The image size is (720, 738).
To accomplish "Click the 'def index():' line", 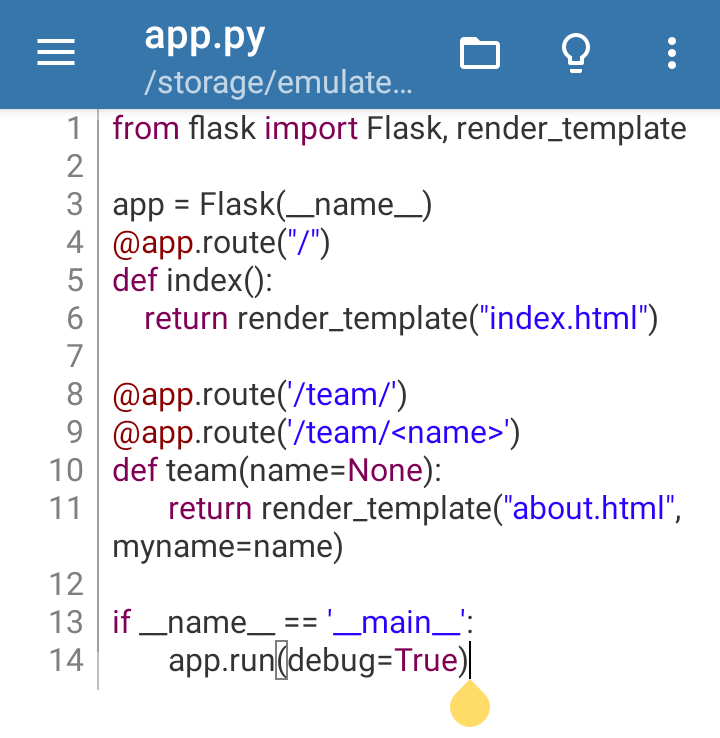I will (192, 281).
